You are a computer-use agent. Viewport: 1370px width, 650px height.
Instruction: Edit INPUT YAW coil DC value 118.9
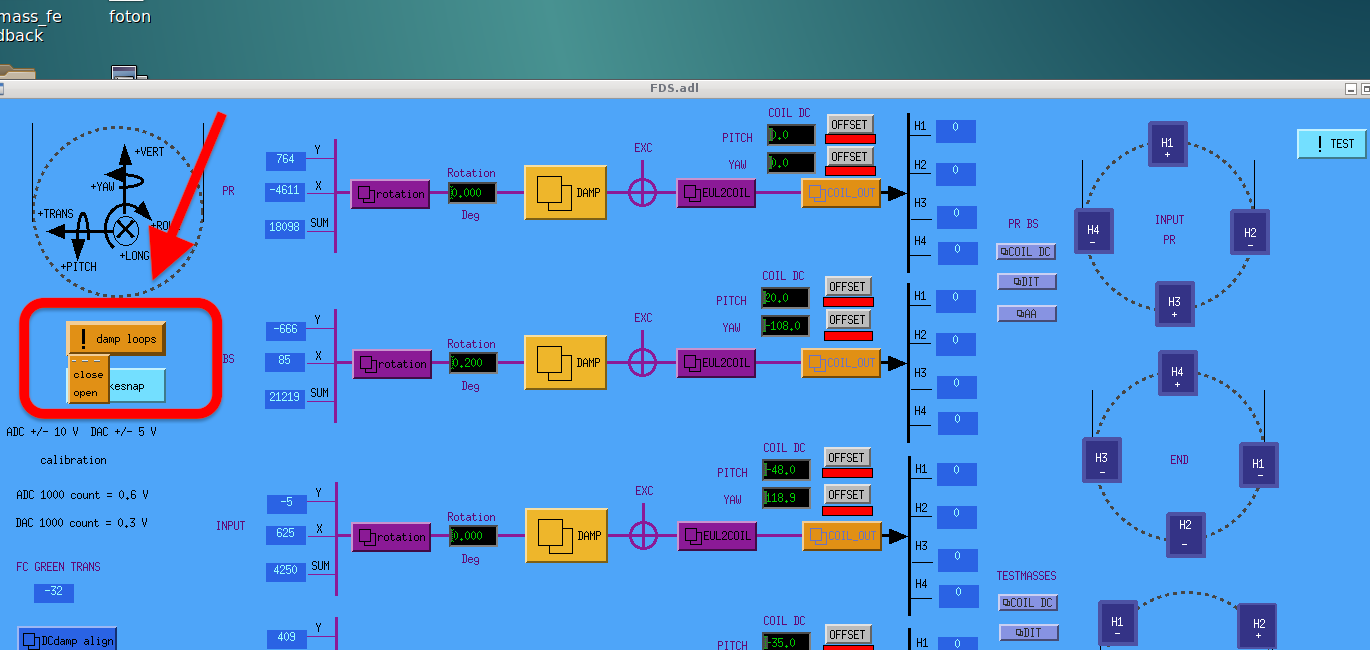click(x=786, y=498)
